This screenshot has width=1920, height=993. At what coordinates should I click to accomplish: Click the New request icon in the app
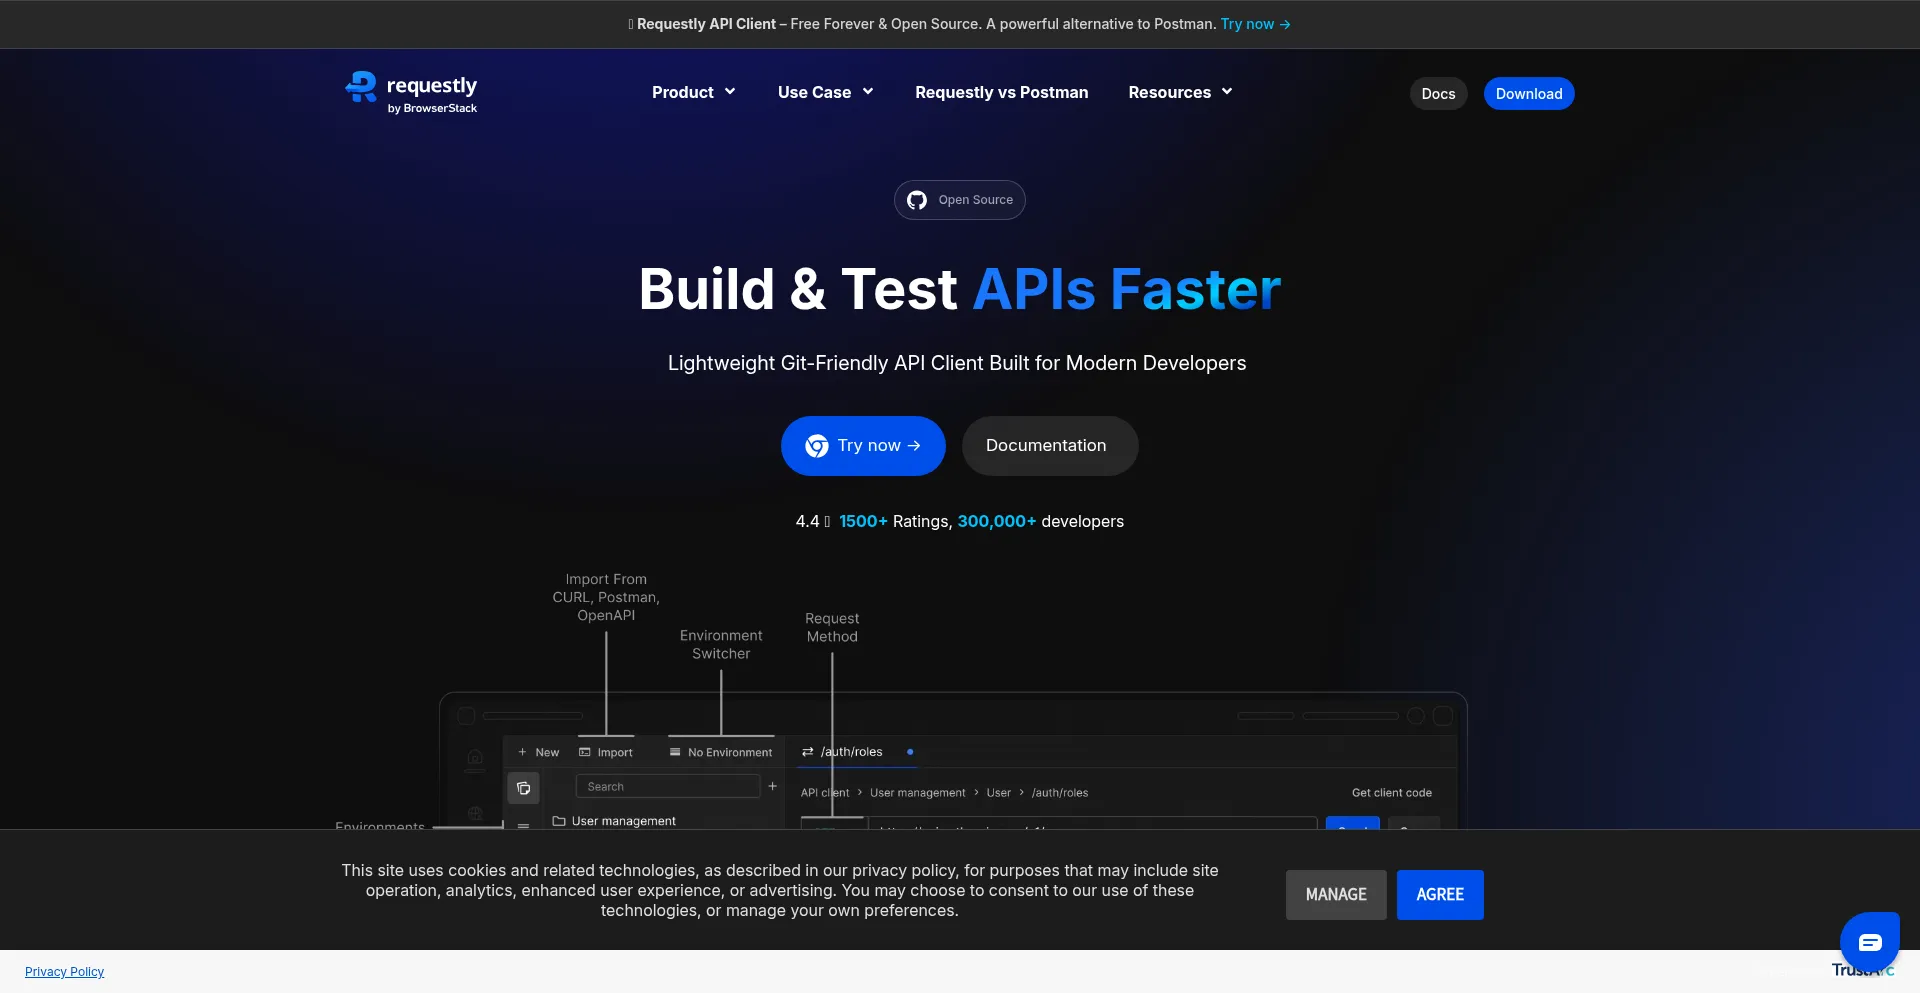522,752
